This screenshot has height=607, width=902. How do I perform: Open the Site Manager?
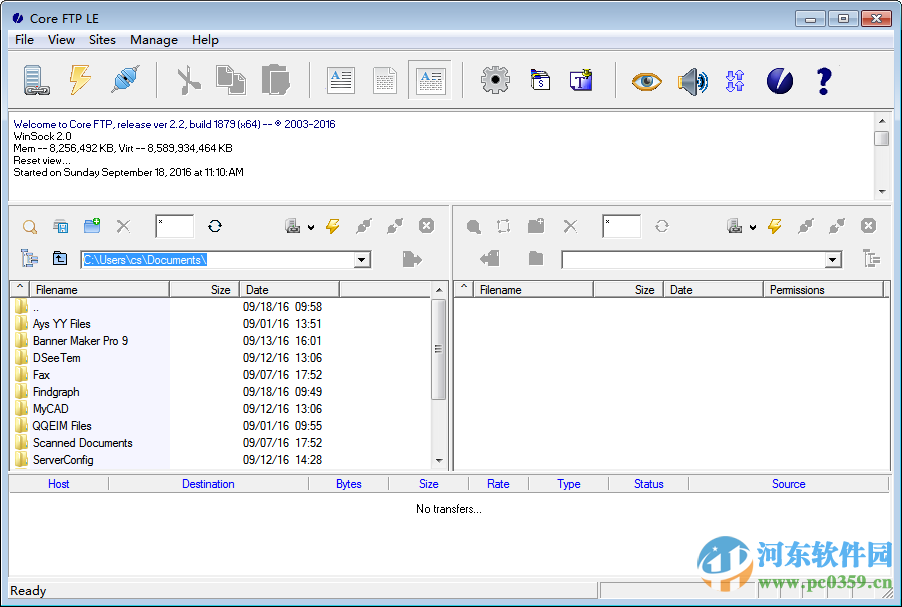point(36,79)
